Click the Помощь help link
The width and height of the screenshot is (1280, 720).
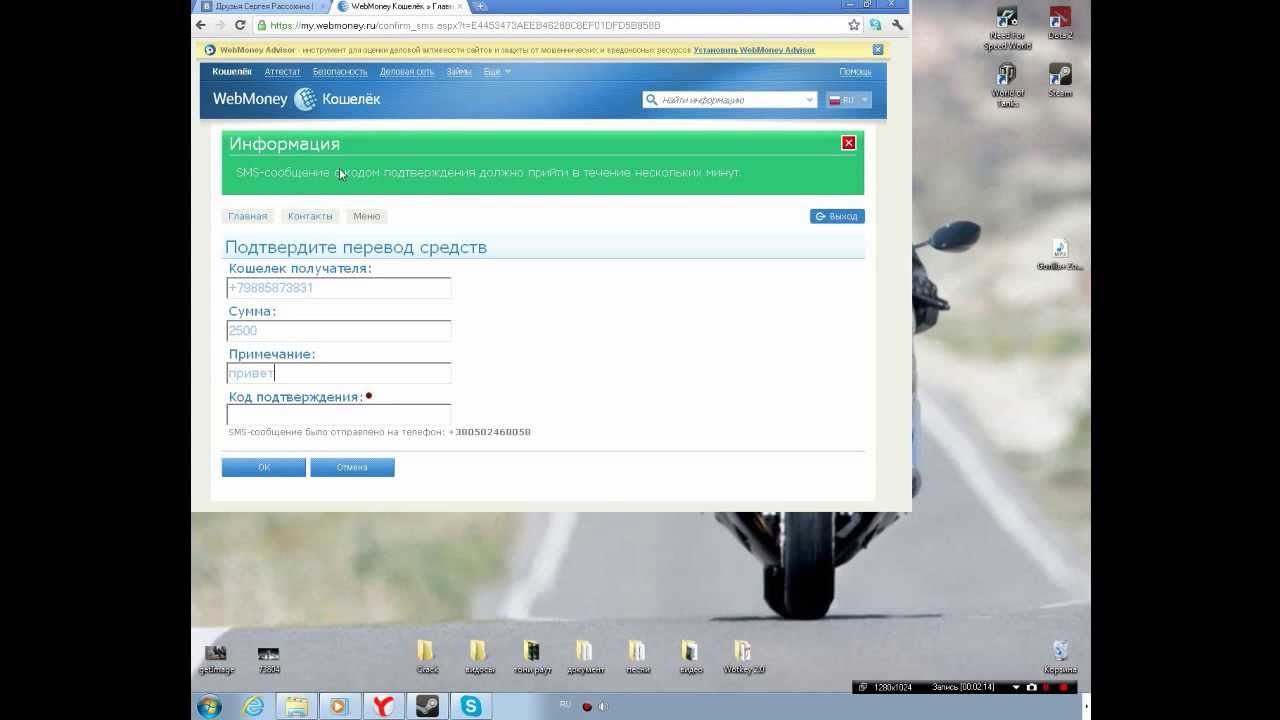[x=855, y=72]
